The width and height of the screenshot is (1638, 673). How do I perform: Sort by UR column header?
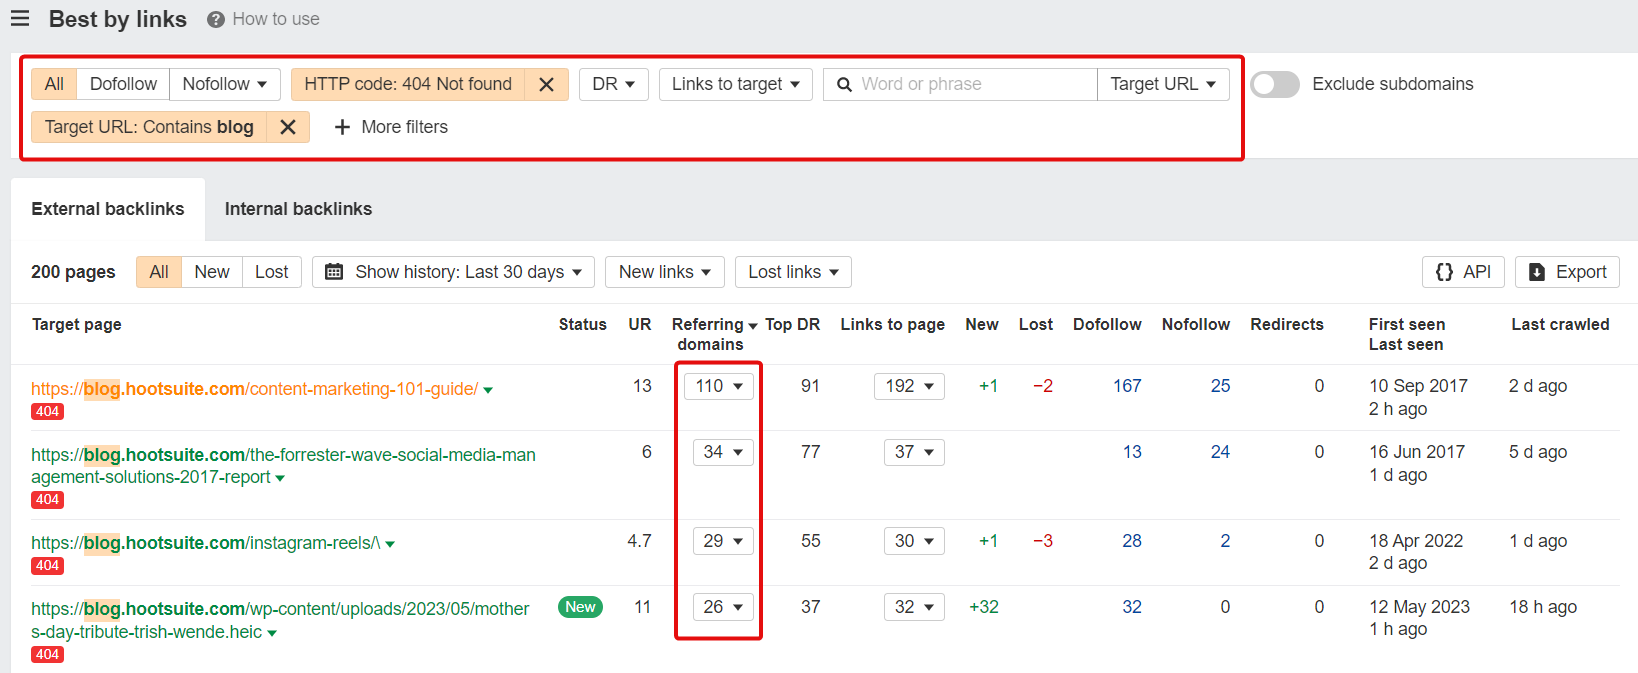point(640,324)
